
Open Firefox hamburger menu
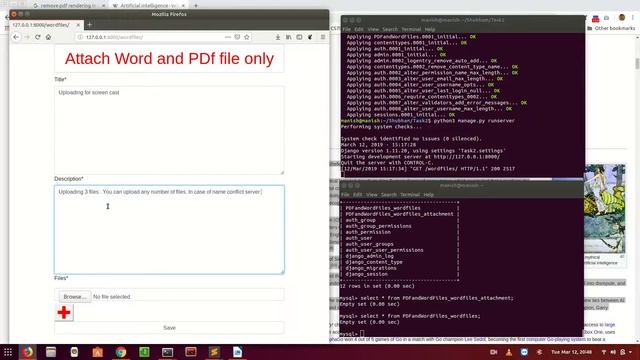coord(323,37)
